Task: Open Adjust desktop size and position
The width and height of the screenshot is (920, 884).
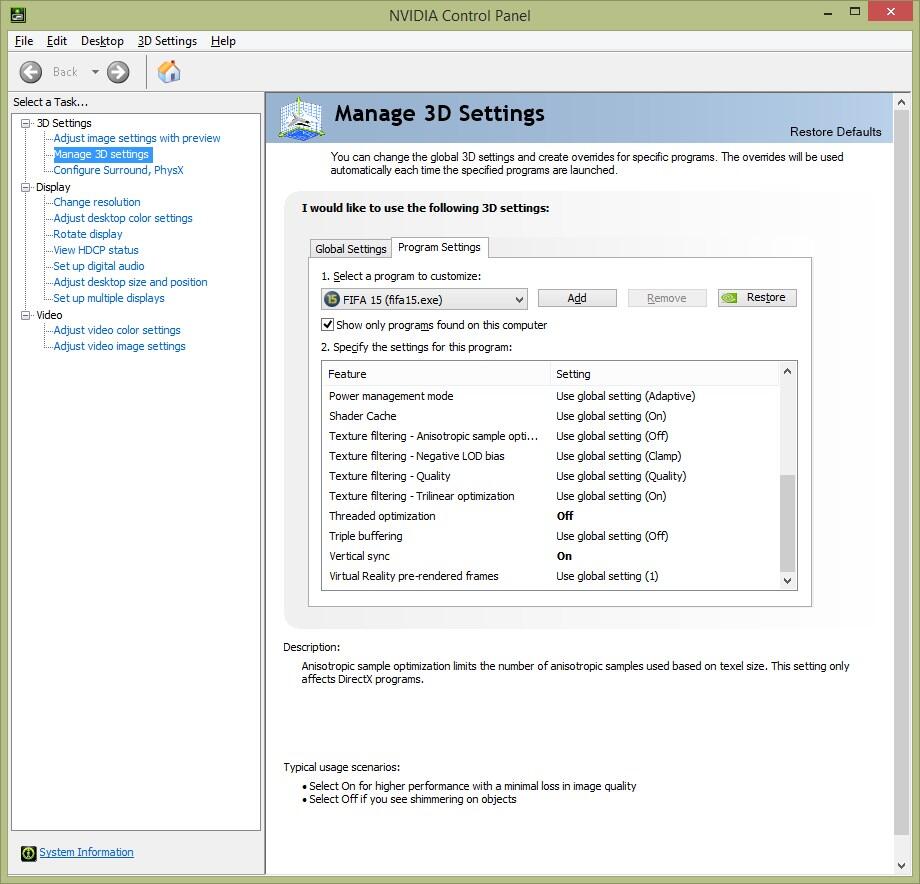Action: [130, 282]
